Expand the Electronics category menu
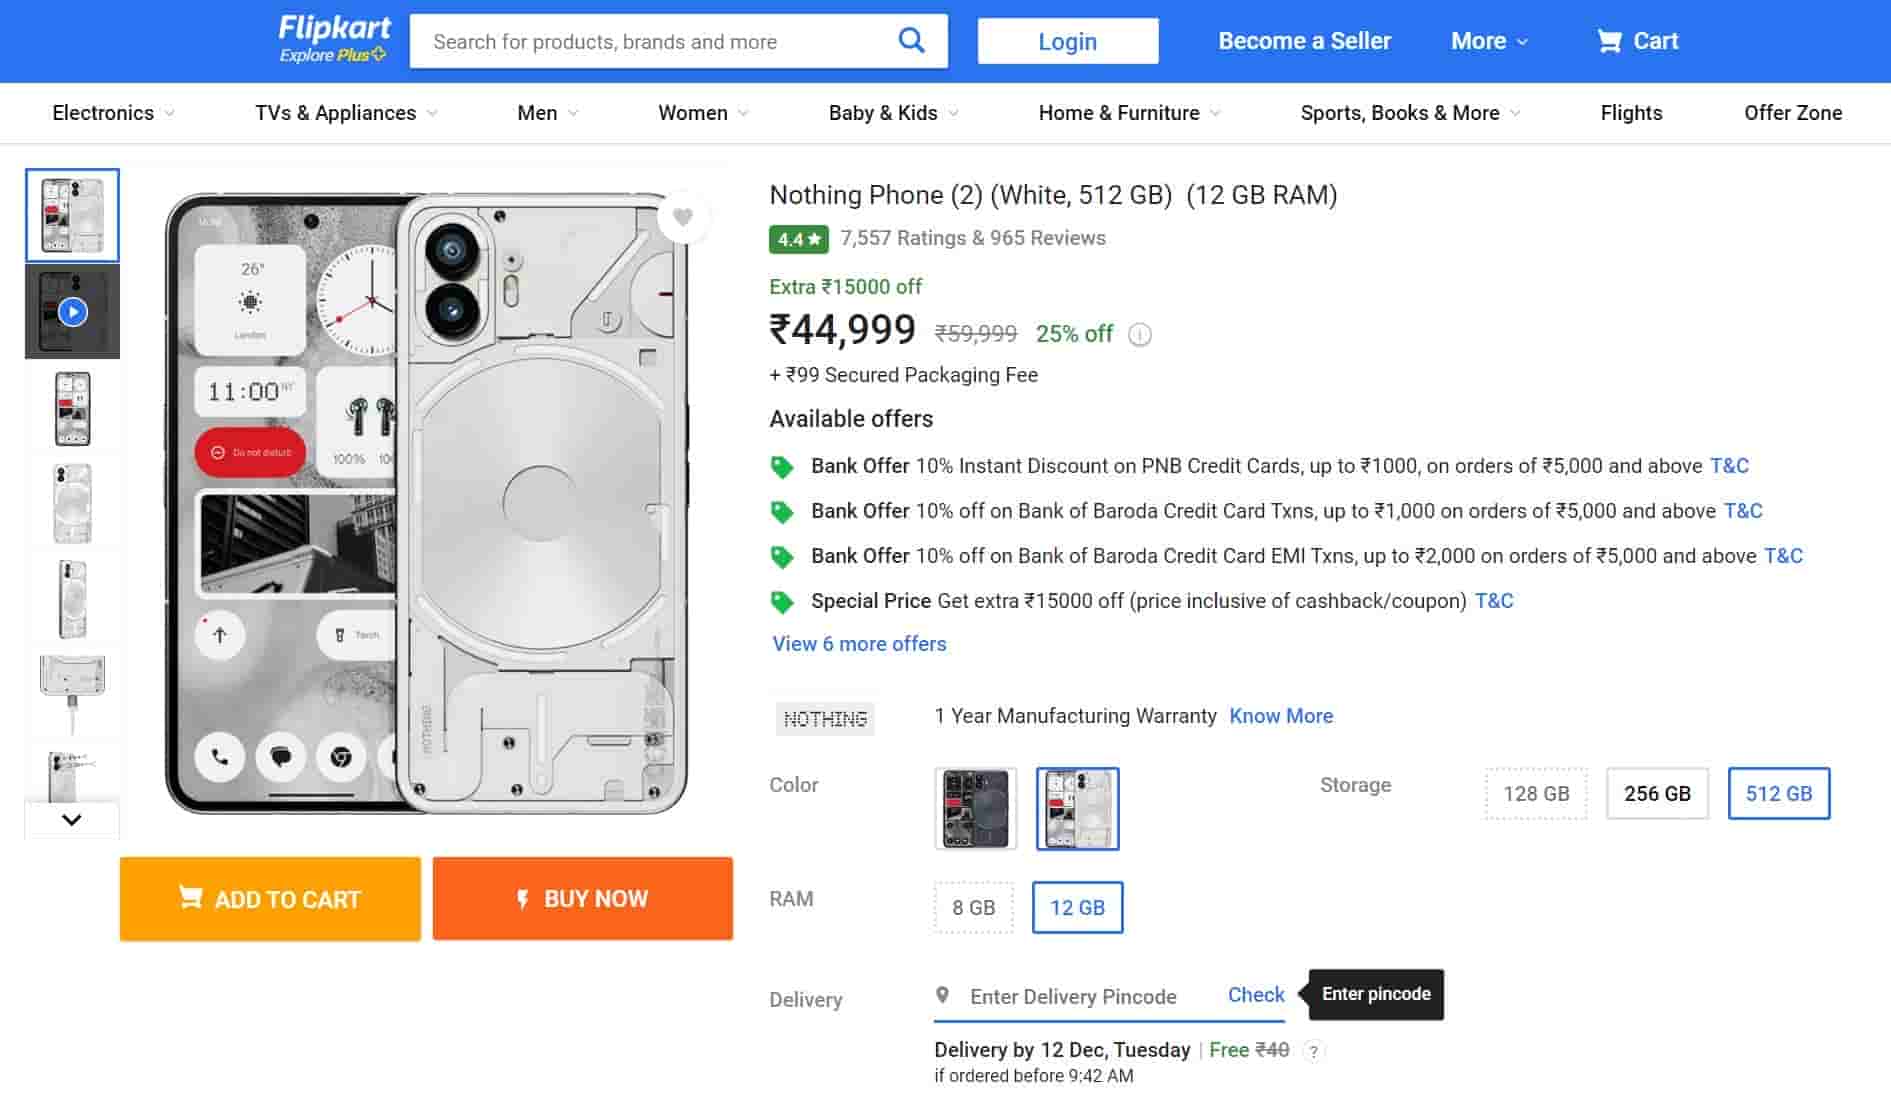Screen dimensions: 1891x1102 coord(113,113)
